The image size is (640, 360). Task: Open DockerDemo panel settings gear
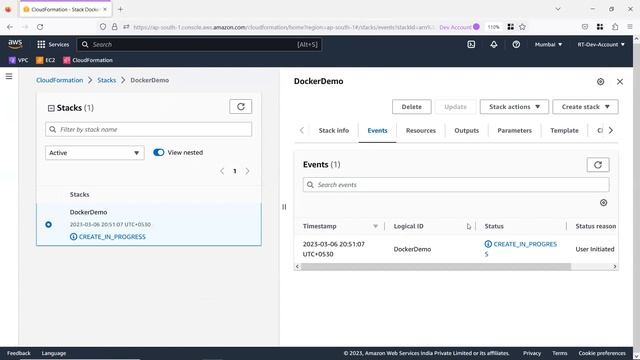click(x=600, y=82)
